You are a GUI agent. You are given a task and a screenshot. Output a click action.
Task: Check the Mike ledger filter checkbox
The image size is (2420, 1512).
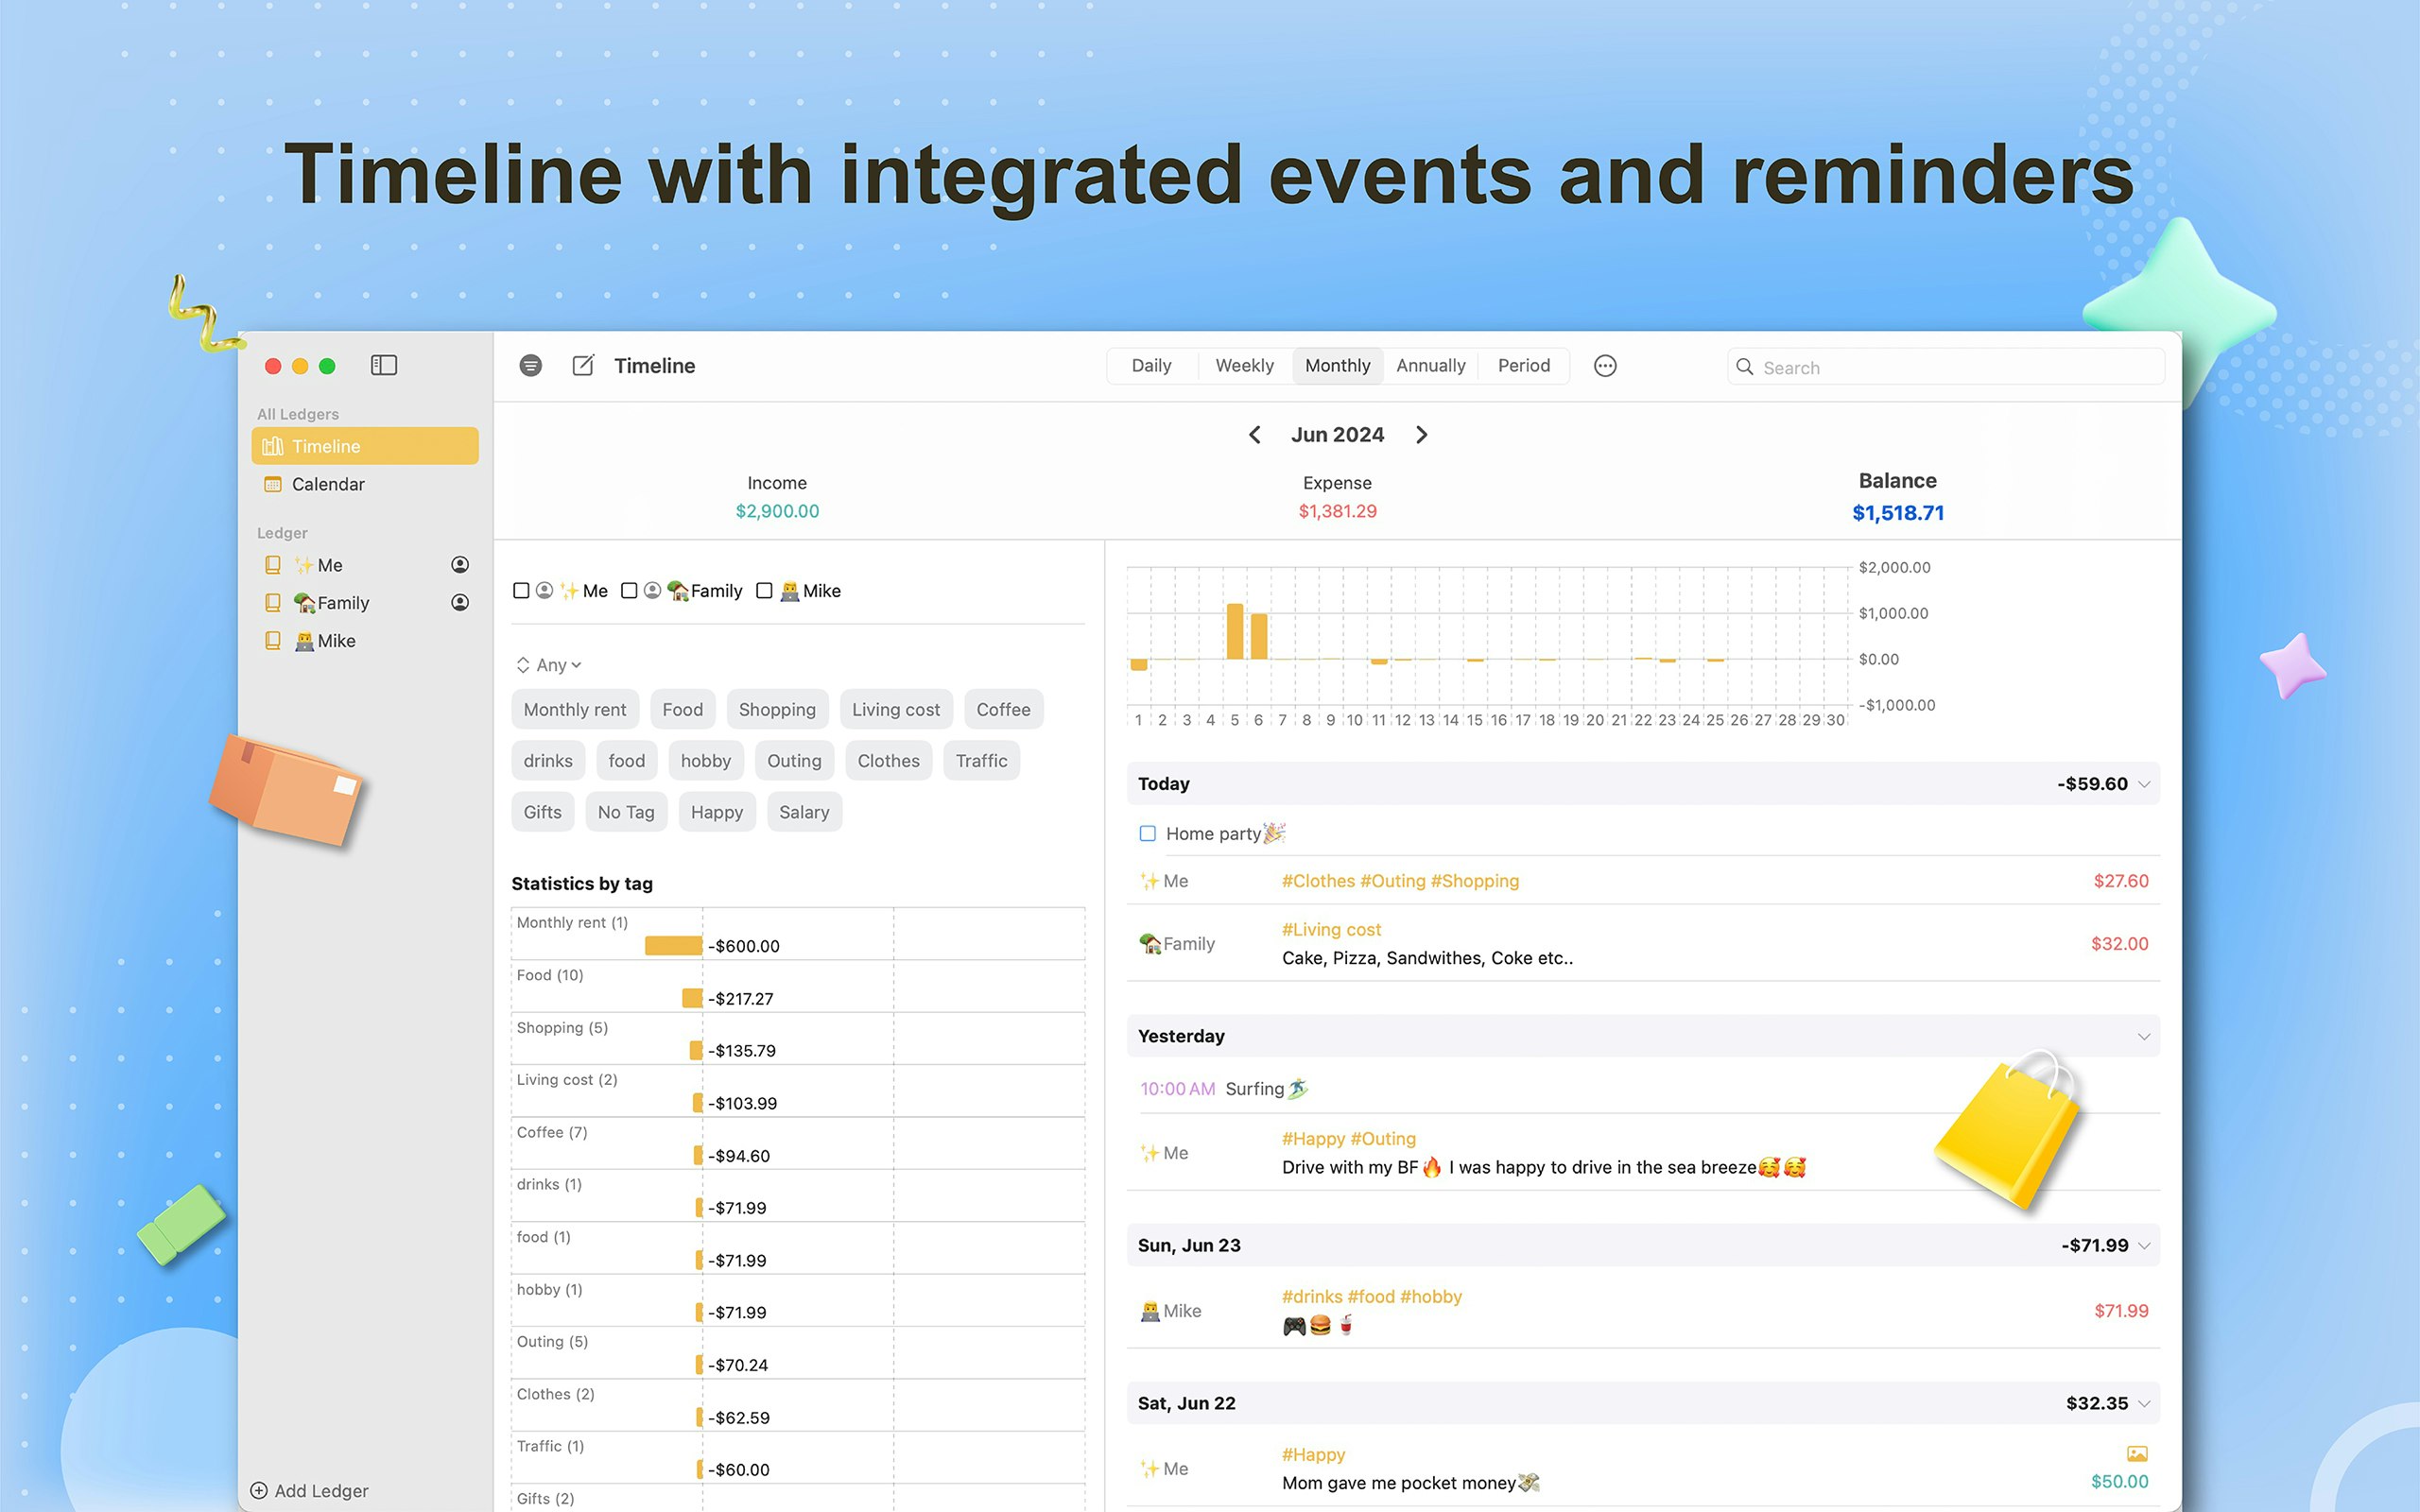click(x=764, y=591)
